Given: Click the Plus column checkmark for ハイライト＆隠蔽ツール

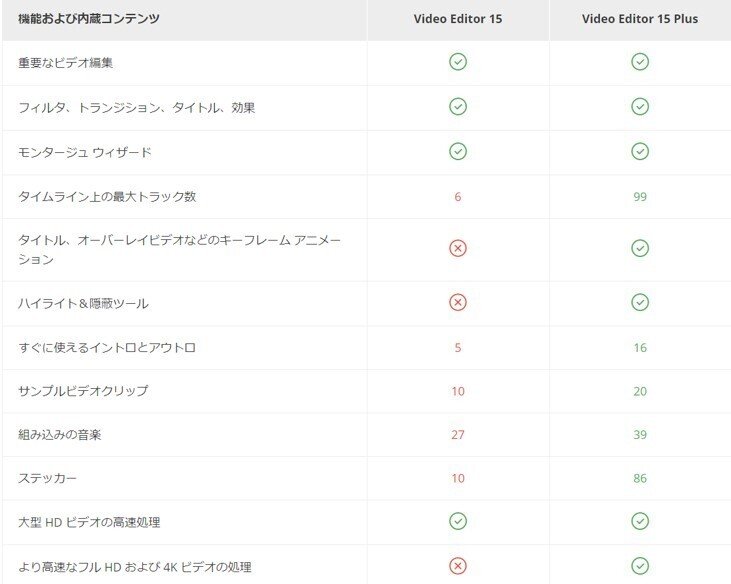Looking at the screenshot, I should pyautogui.click(x=640, y=302).
